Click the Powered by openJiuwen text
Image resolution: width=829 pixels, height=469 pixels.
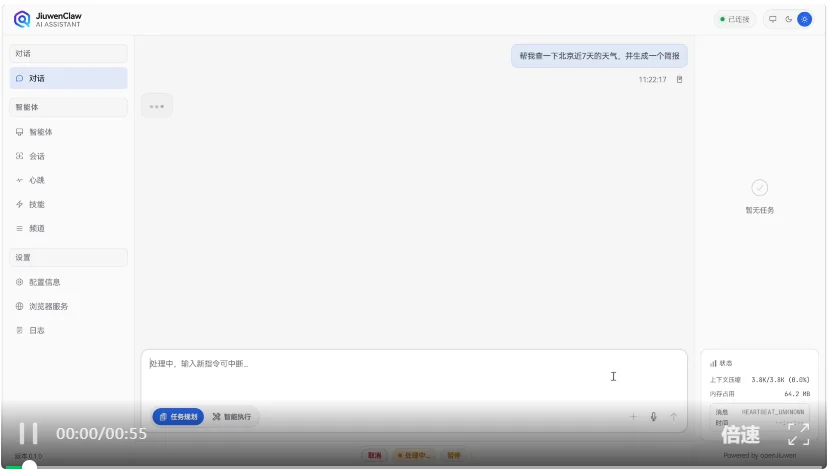(759, 455)
